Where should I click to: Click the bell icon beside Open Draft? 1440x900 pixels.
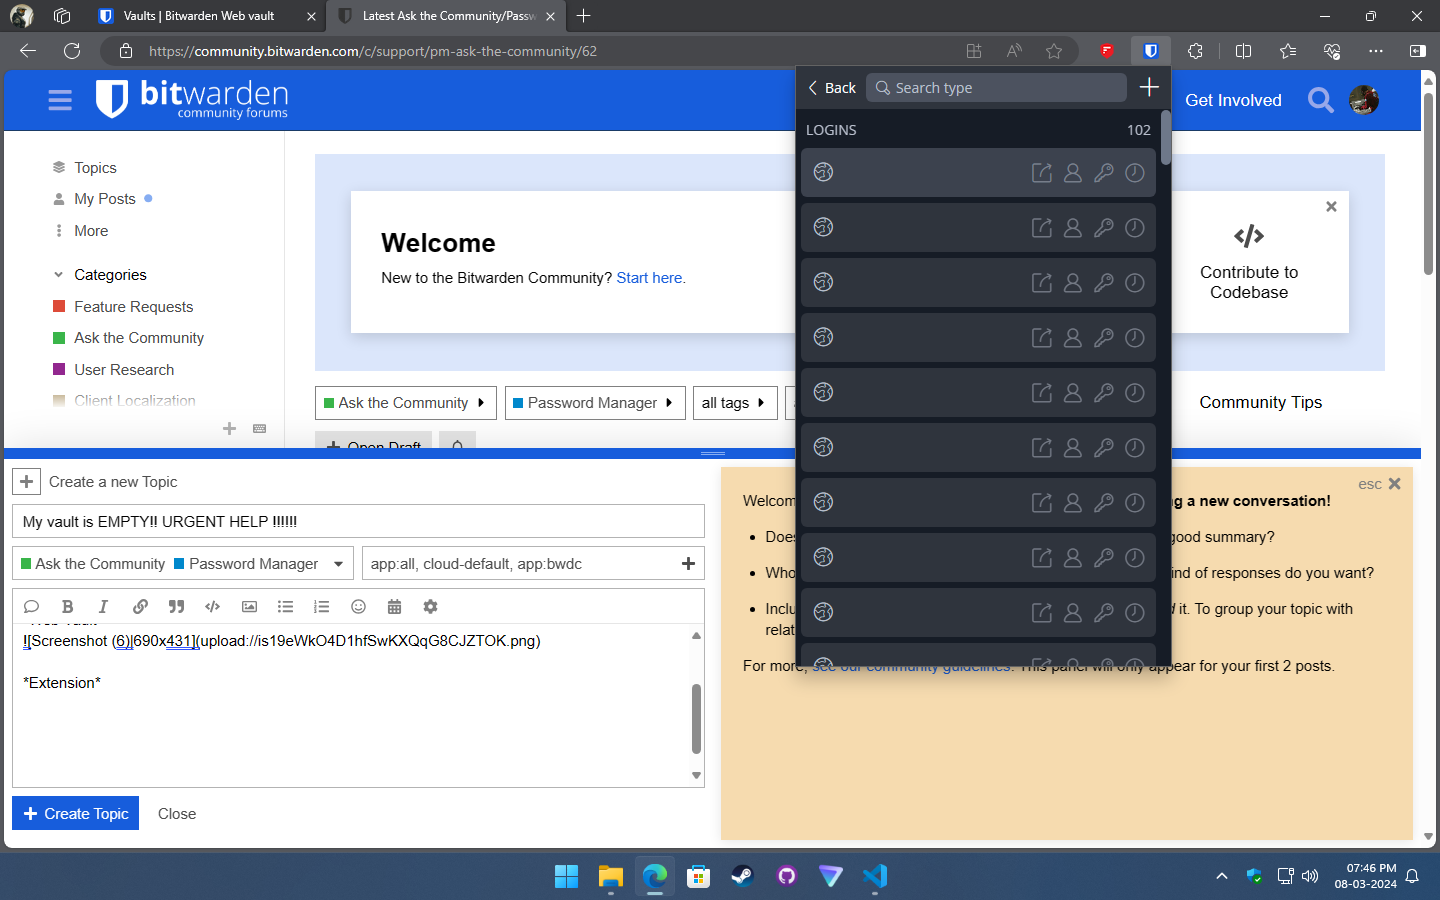[457, 444]
